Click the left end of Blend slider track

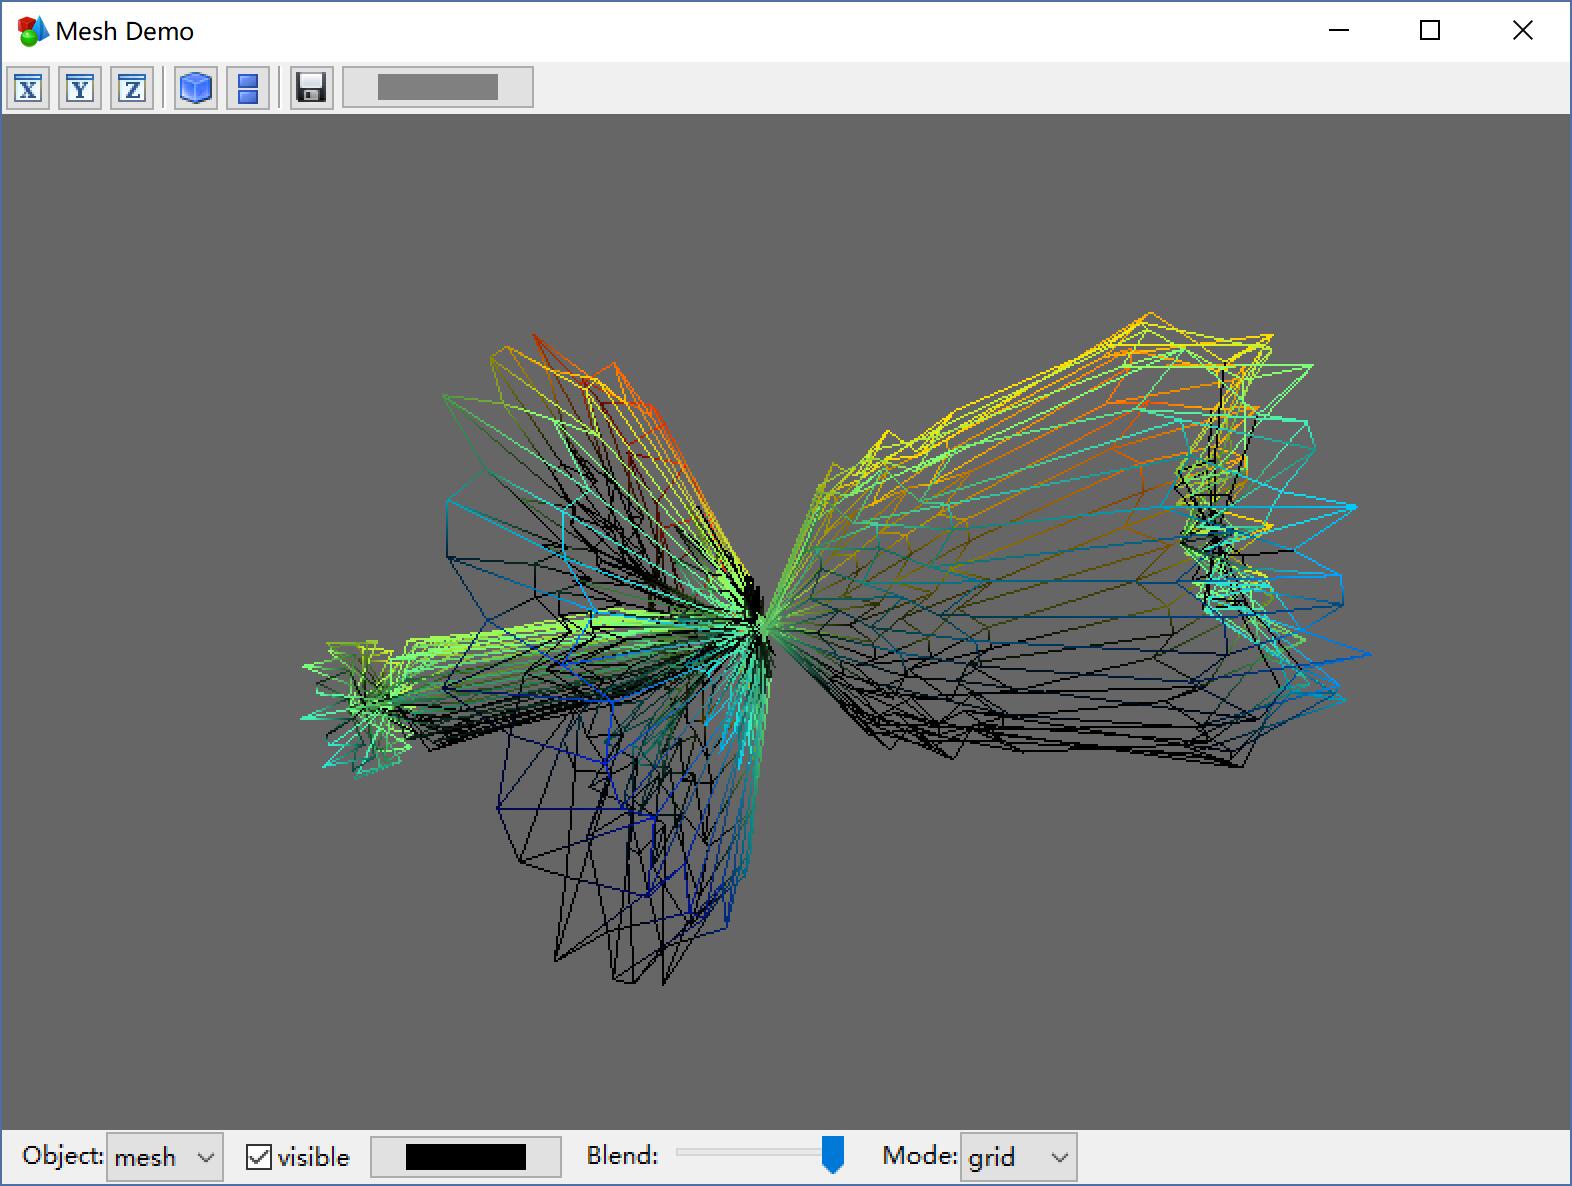pos(682,1152)
